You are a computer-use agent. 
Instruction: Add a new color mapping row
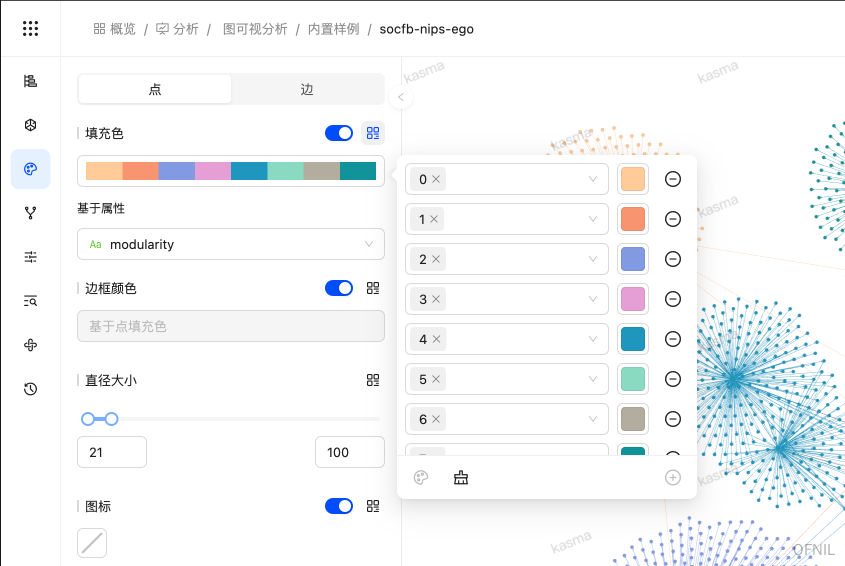coord(673,478)
